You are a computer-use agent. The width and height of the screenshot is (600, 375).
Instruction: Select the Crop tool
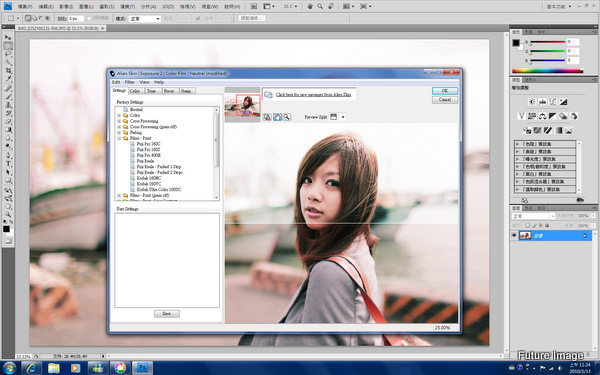tap(8, 71)
